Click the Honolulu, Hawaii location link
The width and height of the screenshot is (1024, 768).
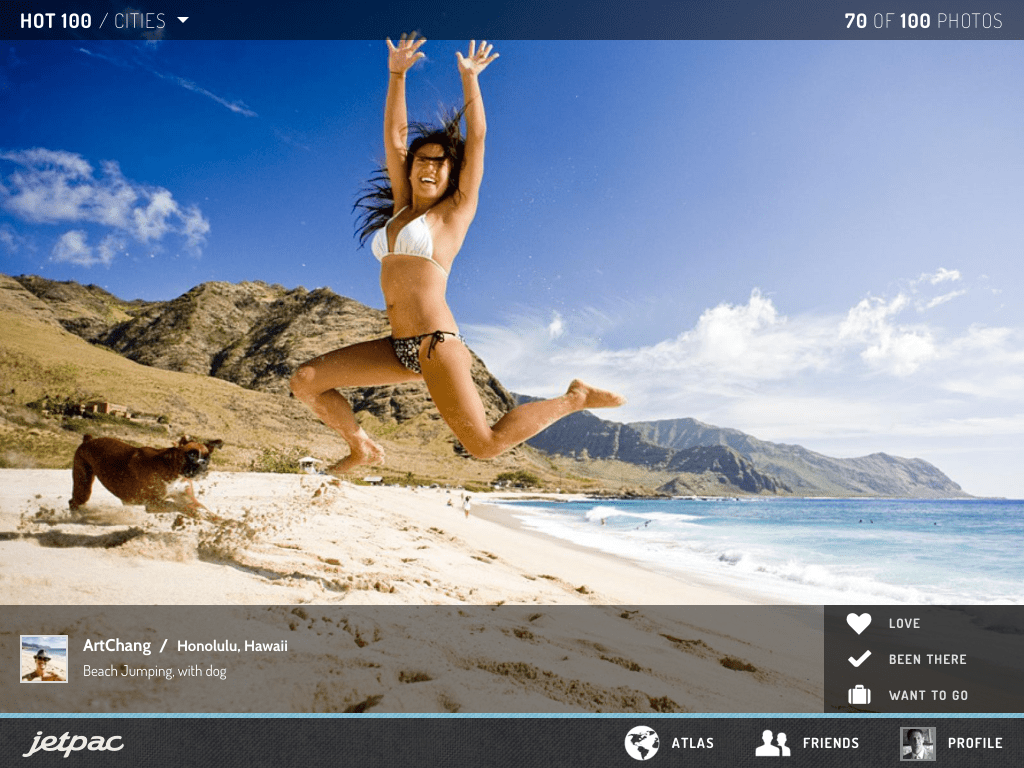pos(232,646)
